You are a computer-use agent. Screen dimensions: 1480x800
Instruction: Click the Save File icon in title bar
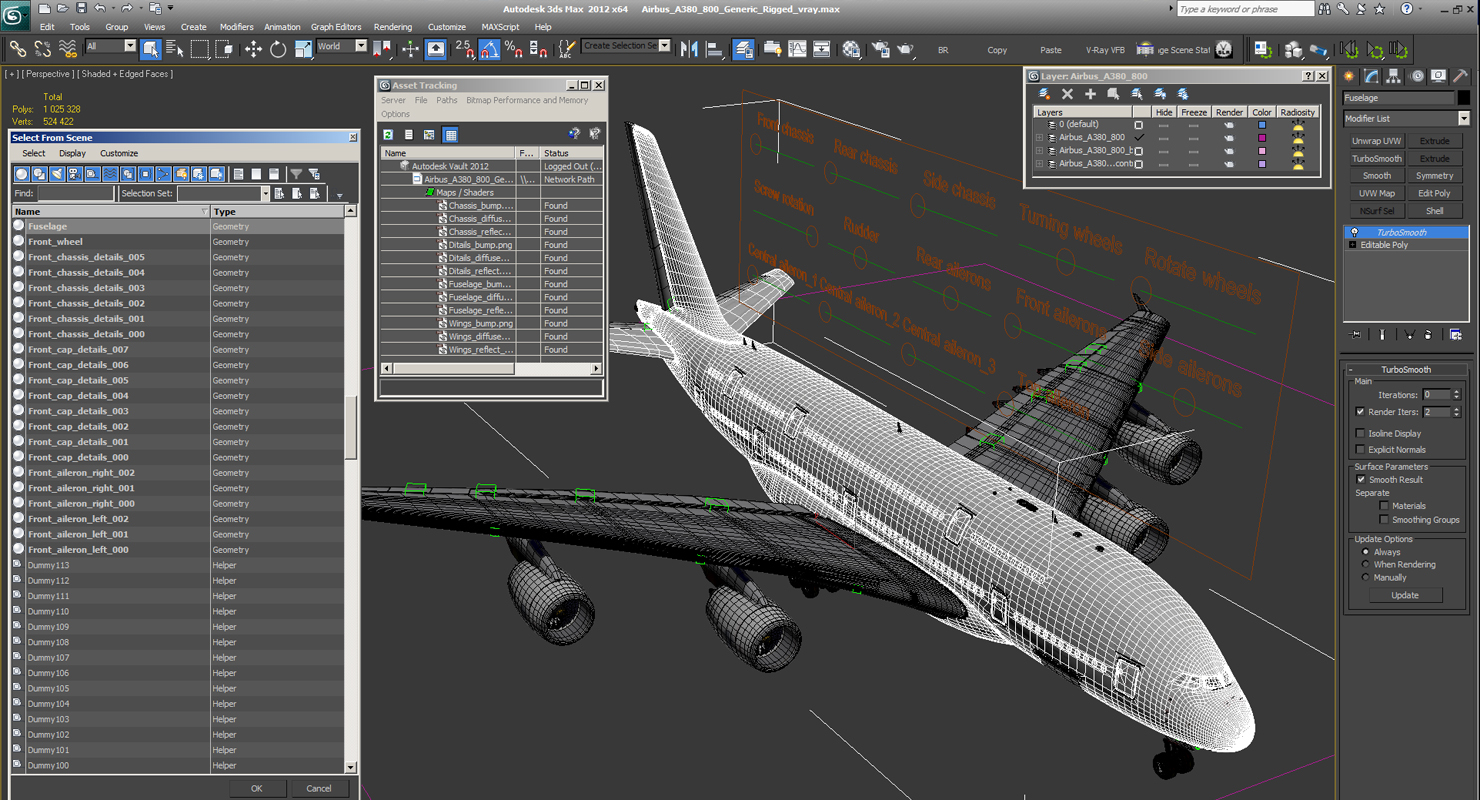(81, 8)
